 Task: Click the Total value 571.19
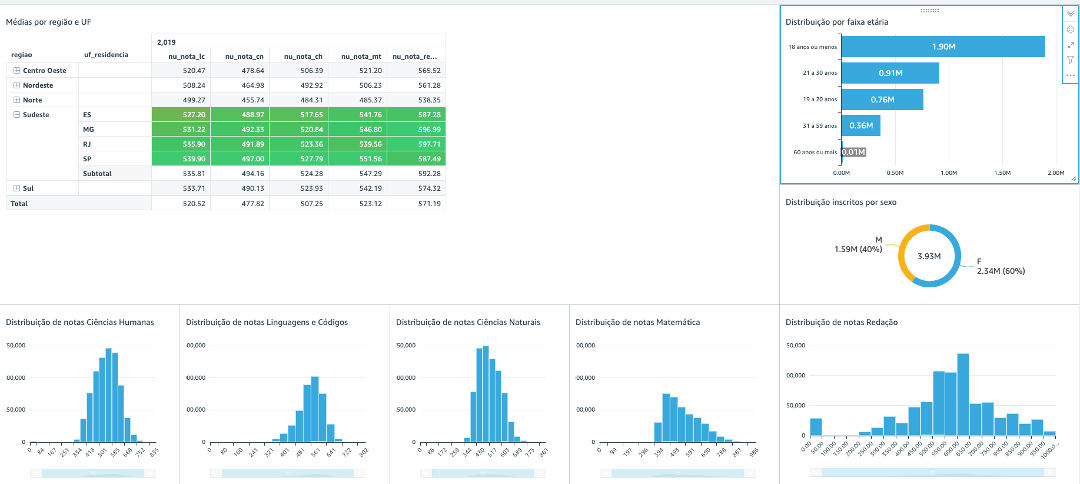428,203
